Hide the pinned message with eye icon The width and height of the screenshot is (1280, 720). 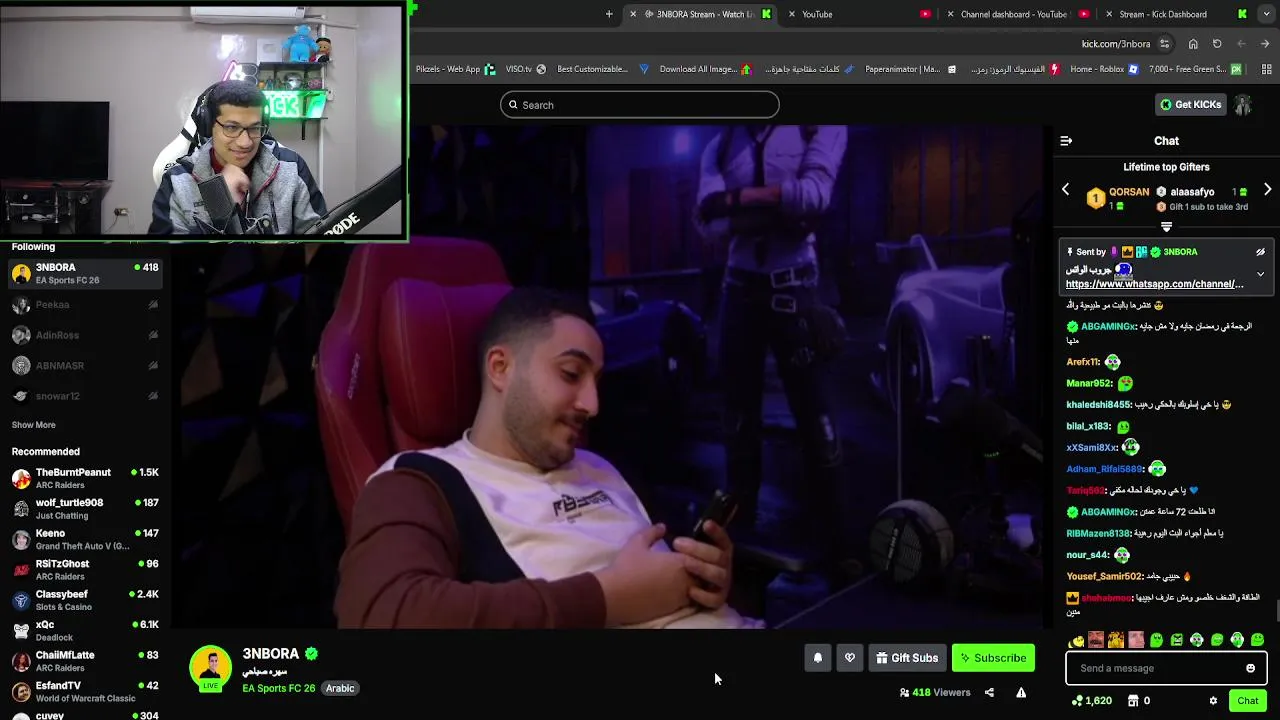(1260, 252)
